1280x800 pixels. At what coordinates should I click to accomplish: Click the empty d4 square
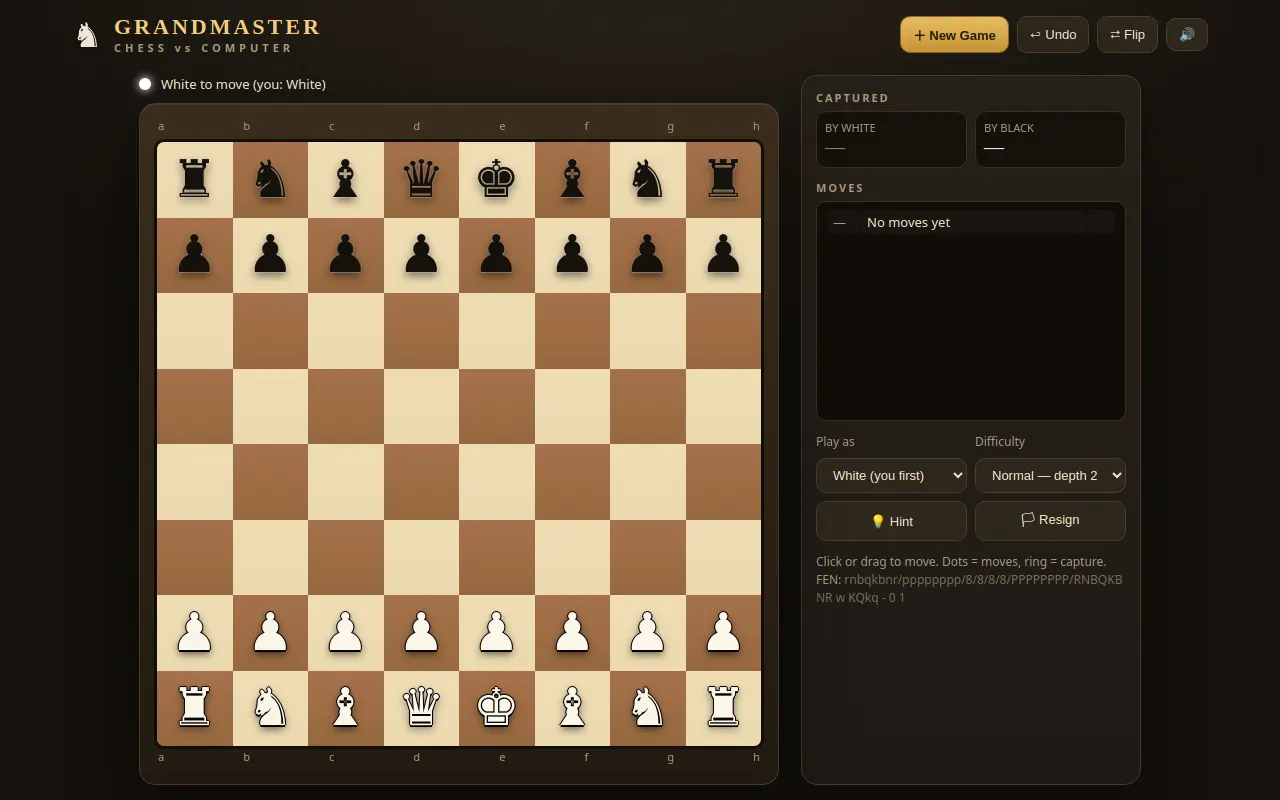coord(421,482)
